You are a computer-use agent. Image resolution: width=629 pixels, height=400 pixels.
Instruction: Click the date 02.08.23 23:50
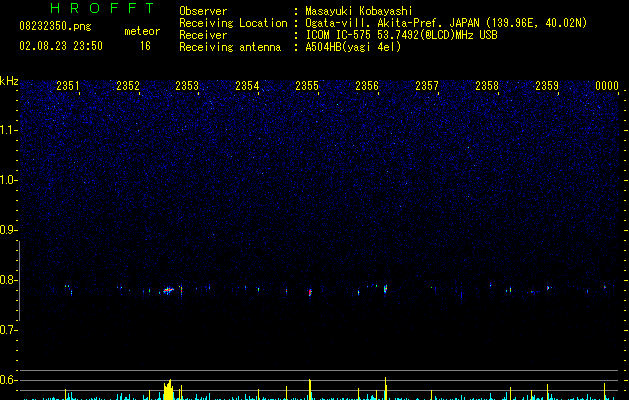(x=61, y=46)
